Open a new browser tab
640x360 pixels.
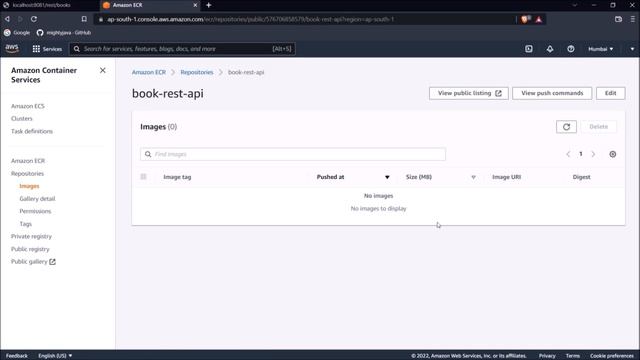209,5
